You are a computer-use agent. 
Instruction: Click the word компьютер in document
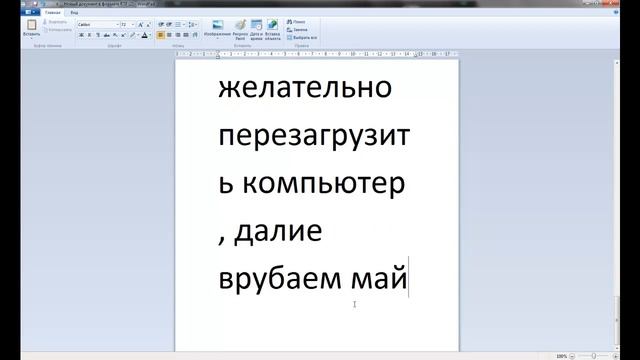[324, 185]
